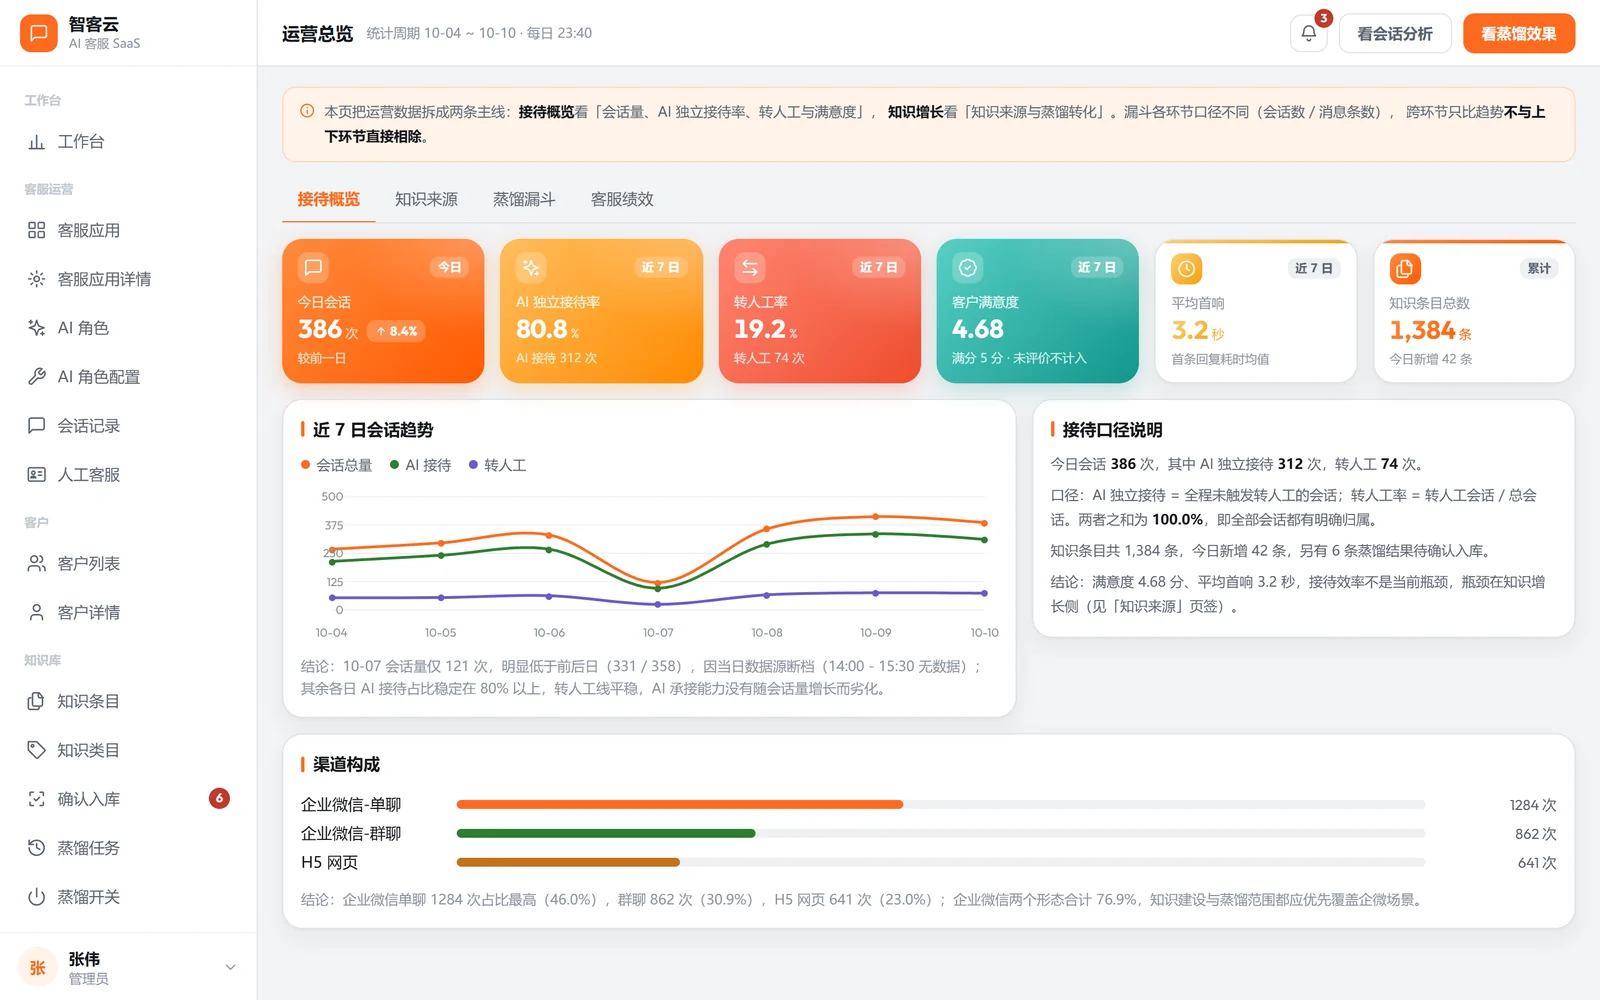Switch to the 蒸馏漏斗 tab
The height and width of the screenshot is (1000, 1600).
click(524, 199)
